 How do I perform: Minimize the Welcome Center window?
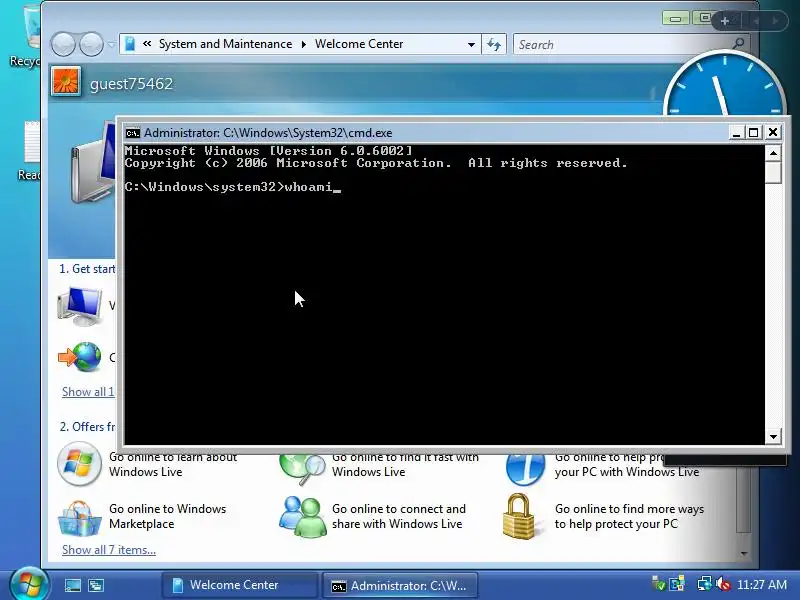pyautogui.click(x=676, y=18)
